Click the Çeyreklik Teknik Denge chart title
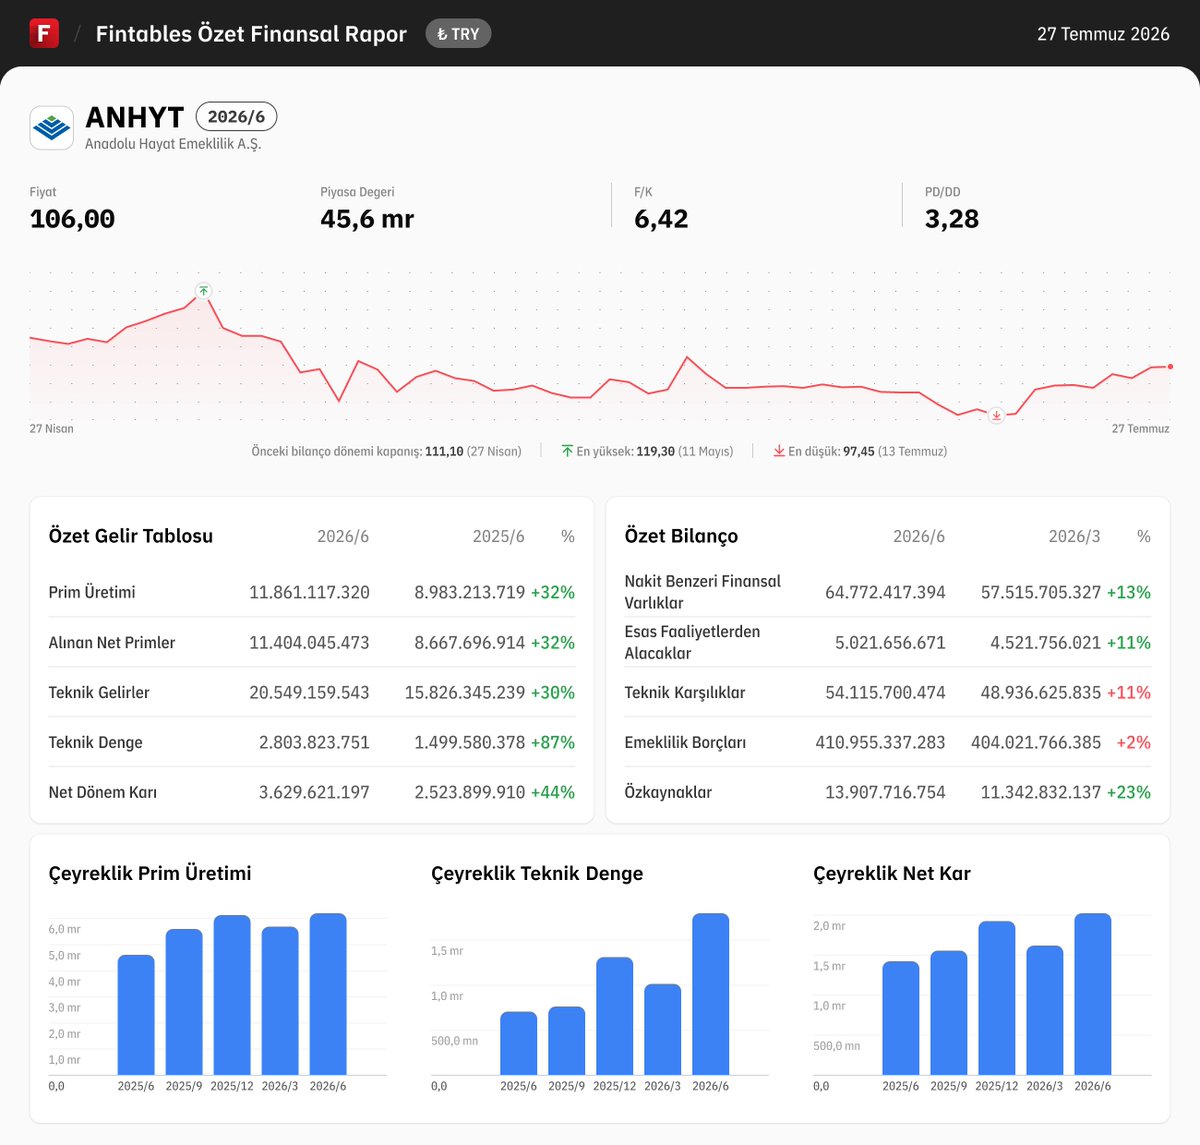1200x1145 pixels. point(537,873)
